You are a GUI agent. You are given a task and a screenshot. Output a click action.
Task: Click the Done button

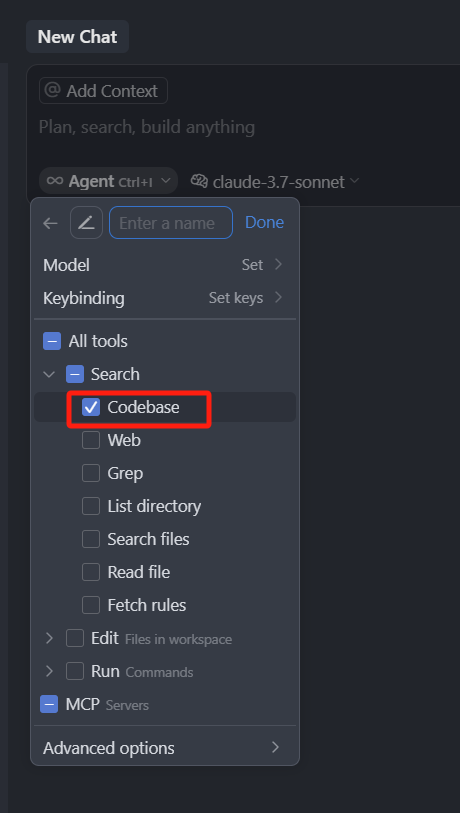pos(264,222)
